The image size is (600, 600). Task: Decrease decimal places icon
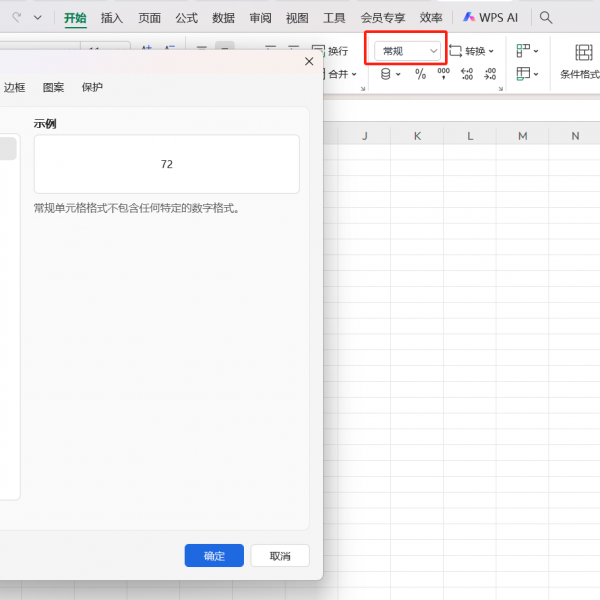(490, 74)
